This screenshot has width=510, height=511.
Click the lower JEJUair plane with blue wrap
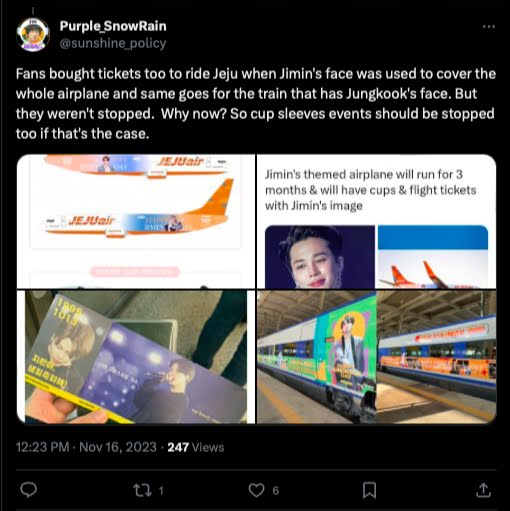[138, 211]
